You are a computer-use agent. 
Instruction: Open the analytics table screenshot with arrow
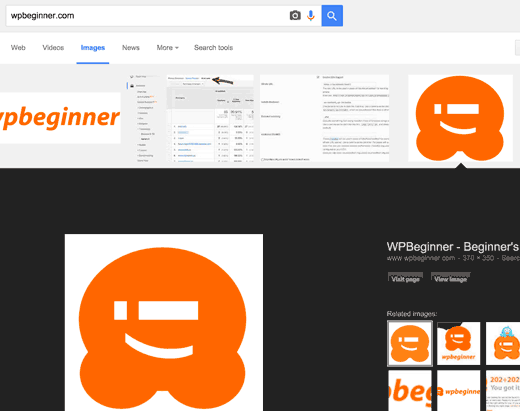pos(191,118)
